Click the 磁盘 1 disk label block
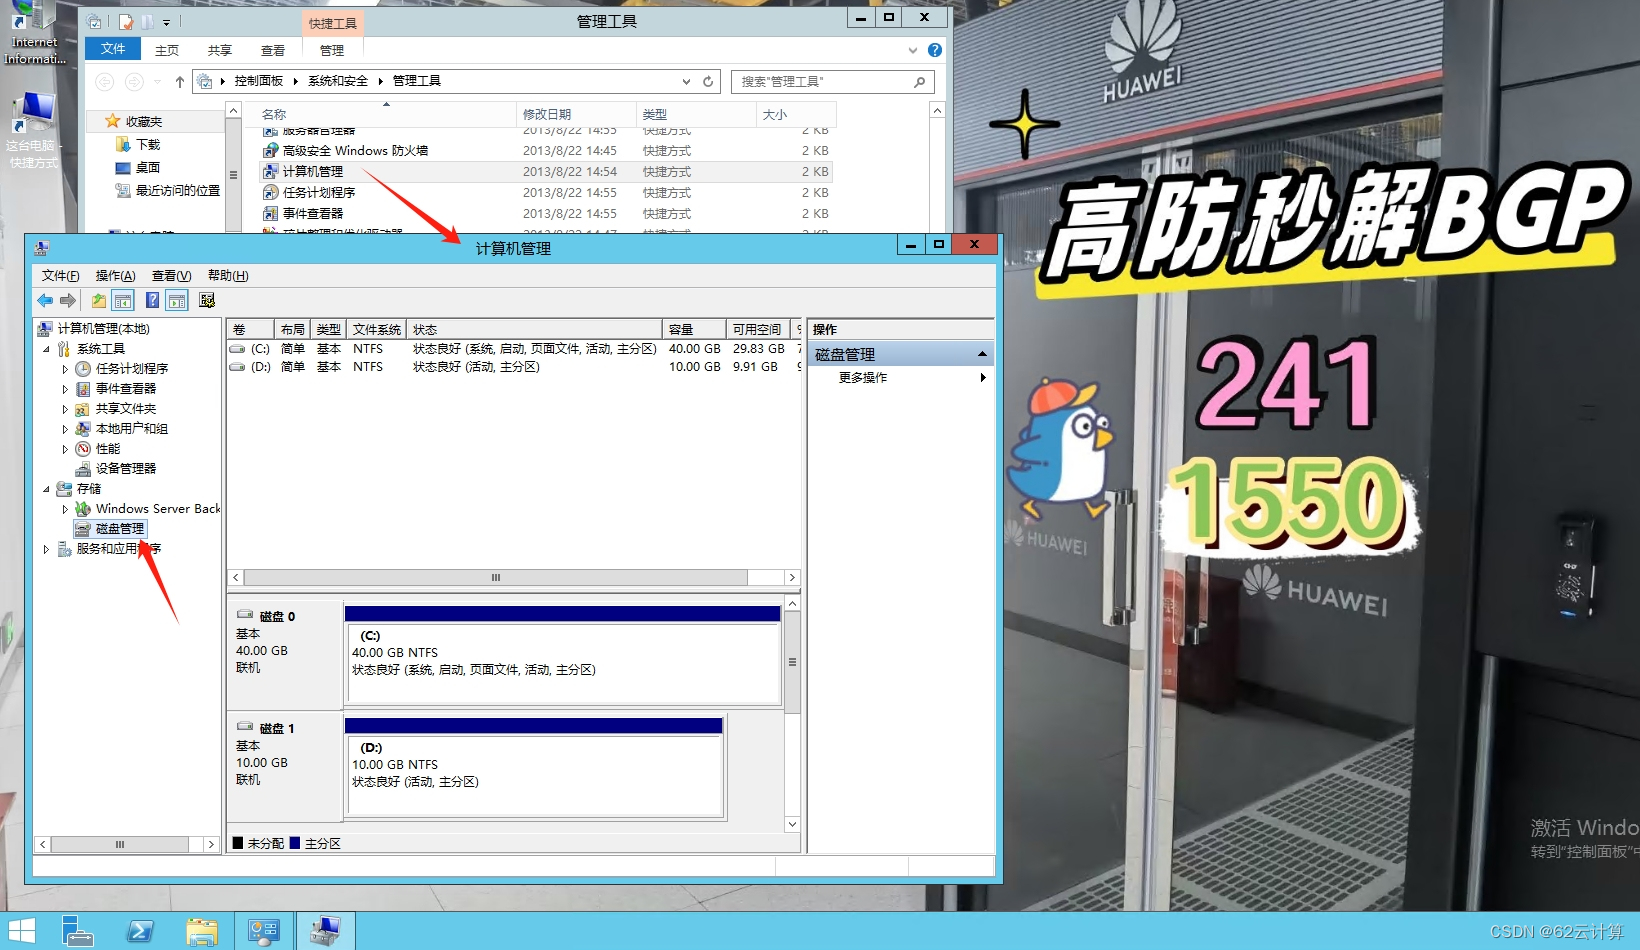This screenshot has height=950, width=1640. [285, 766]
